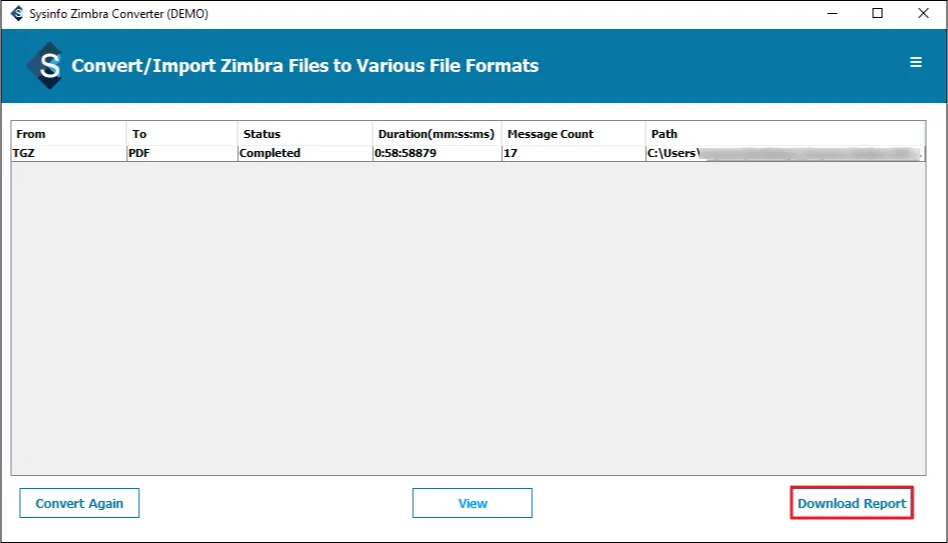Minimize the Sysinfo Zimbra Converter window

click(831, 14)
